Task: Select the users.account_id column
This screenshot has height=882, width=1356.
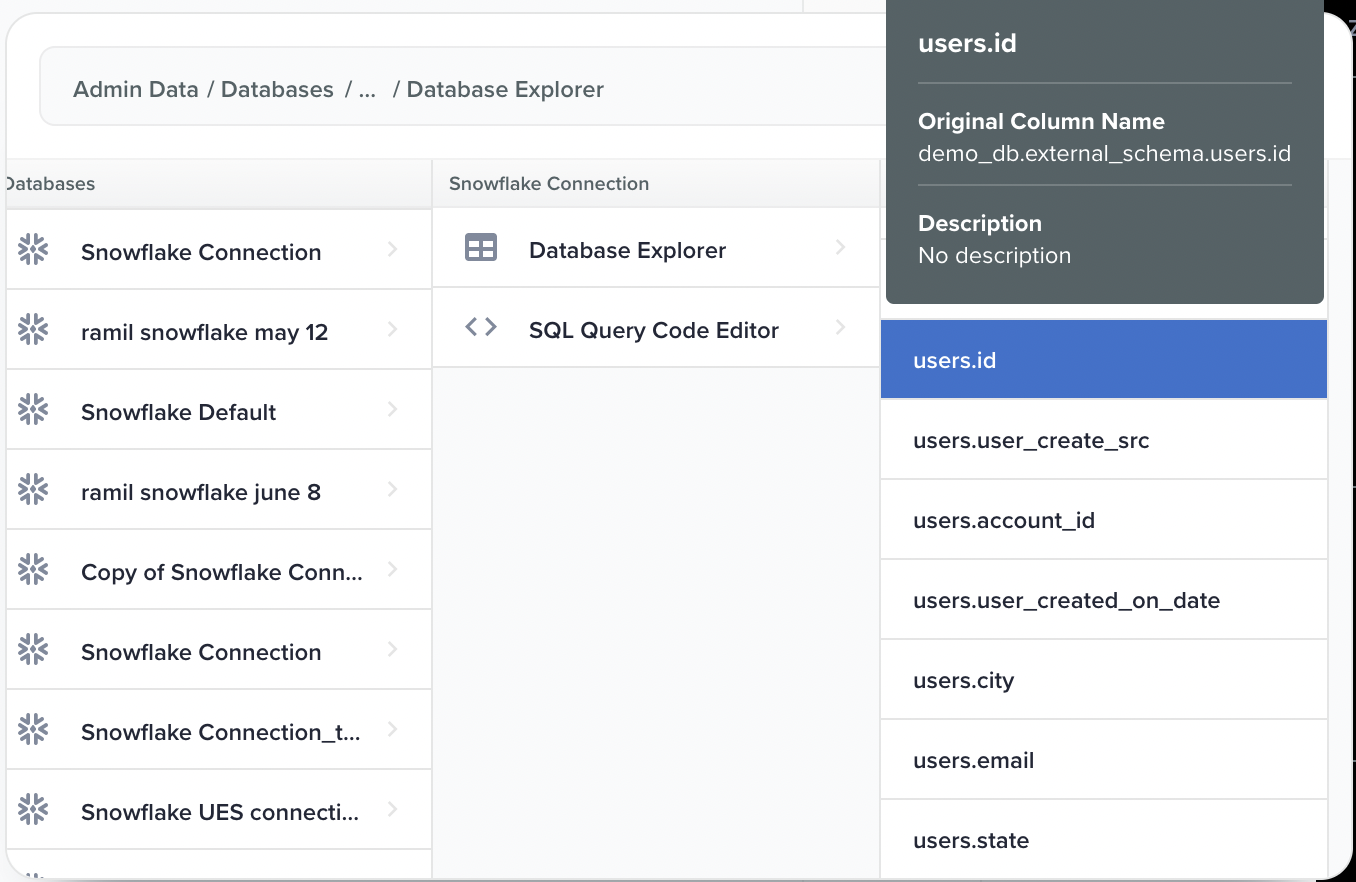Action: click(1004, 521)
